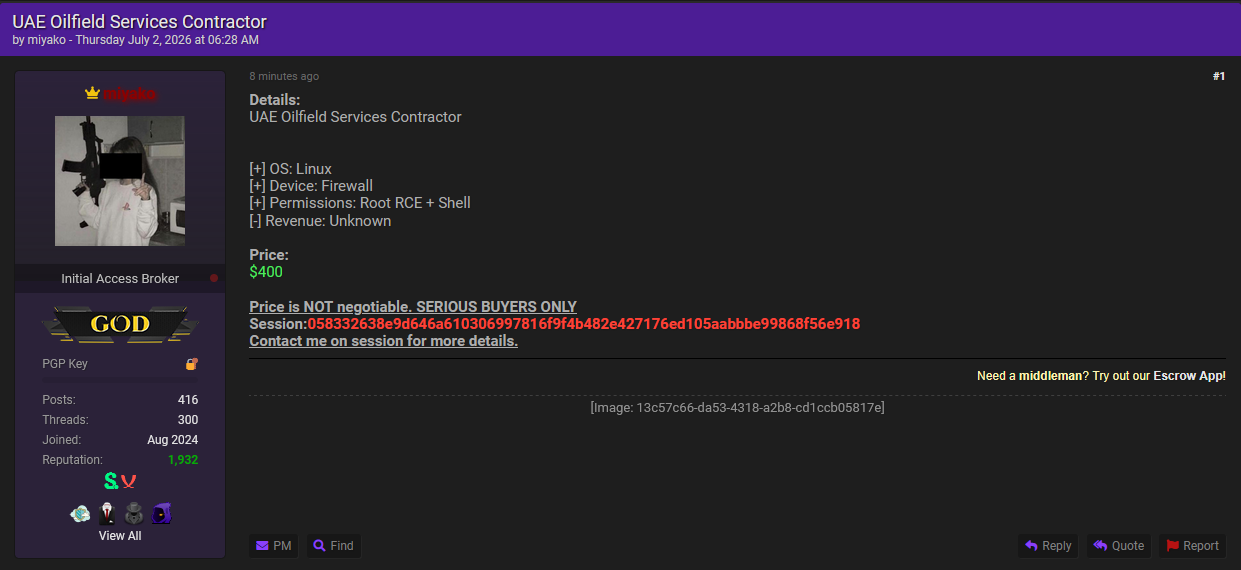Reply to the post
The width and height of the screenshot is (1241, 570).
point(1048,546)
